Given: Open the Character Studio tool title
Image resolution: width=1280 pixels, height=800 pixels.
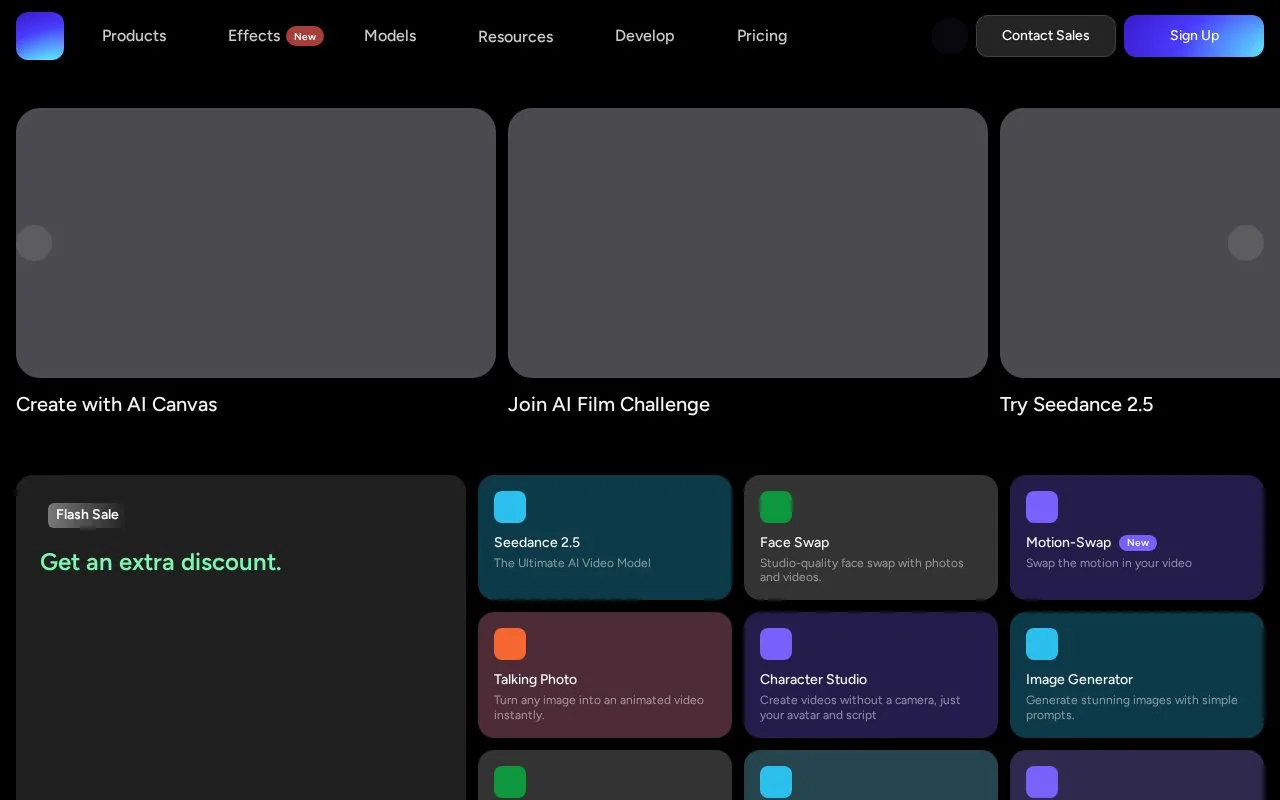Looking at the screenshot, I should tap(814, 680).
